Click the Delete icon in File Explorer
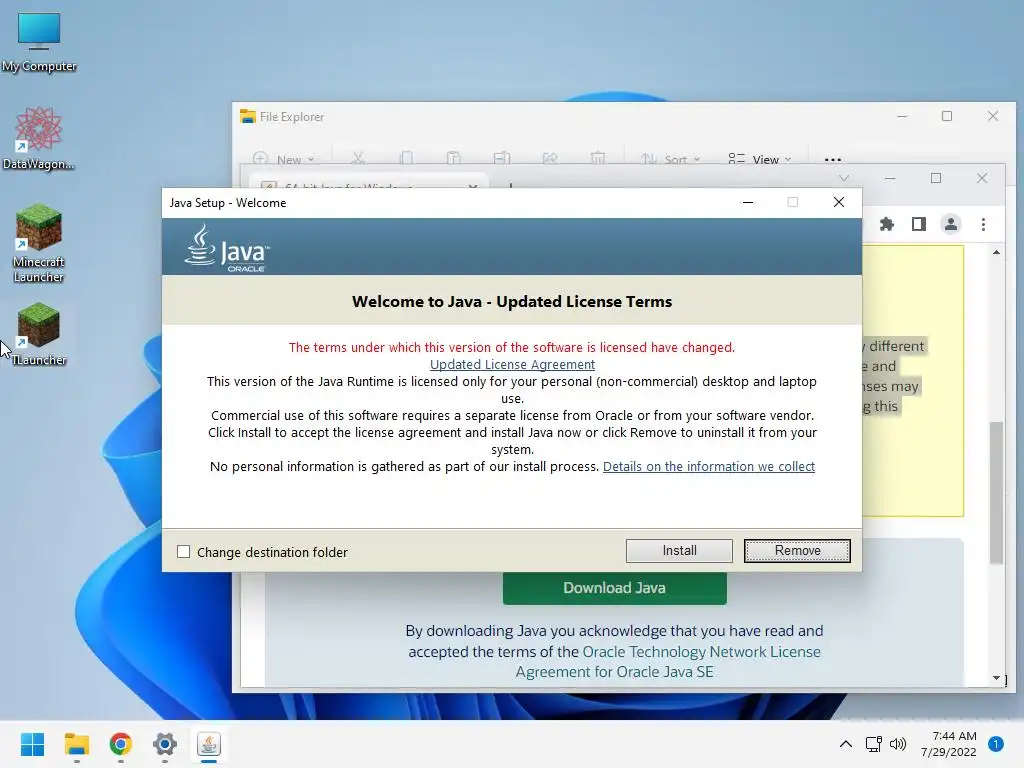 pos(598,159)
